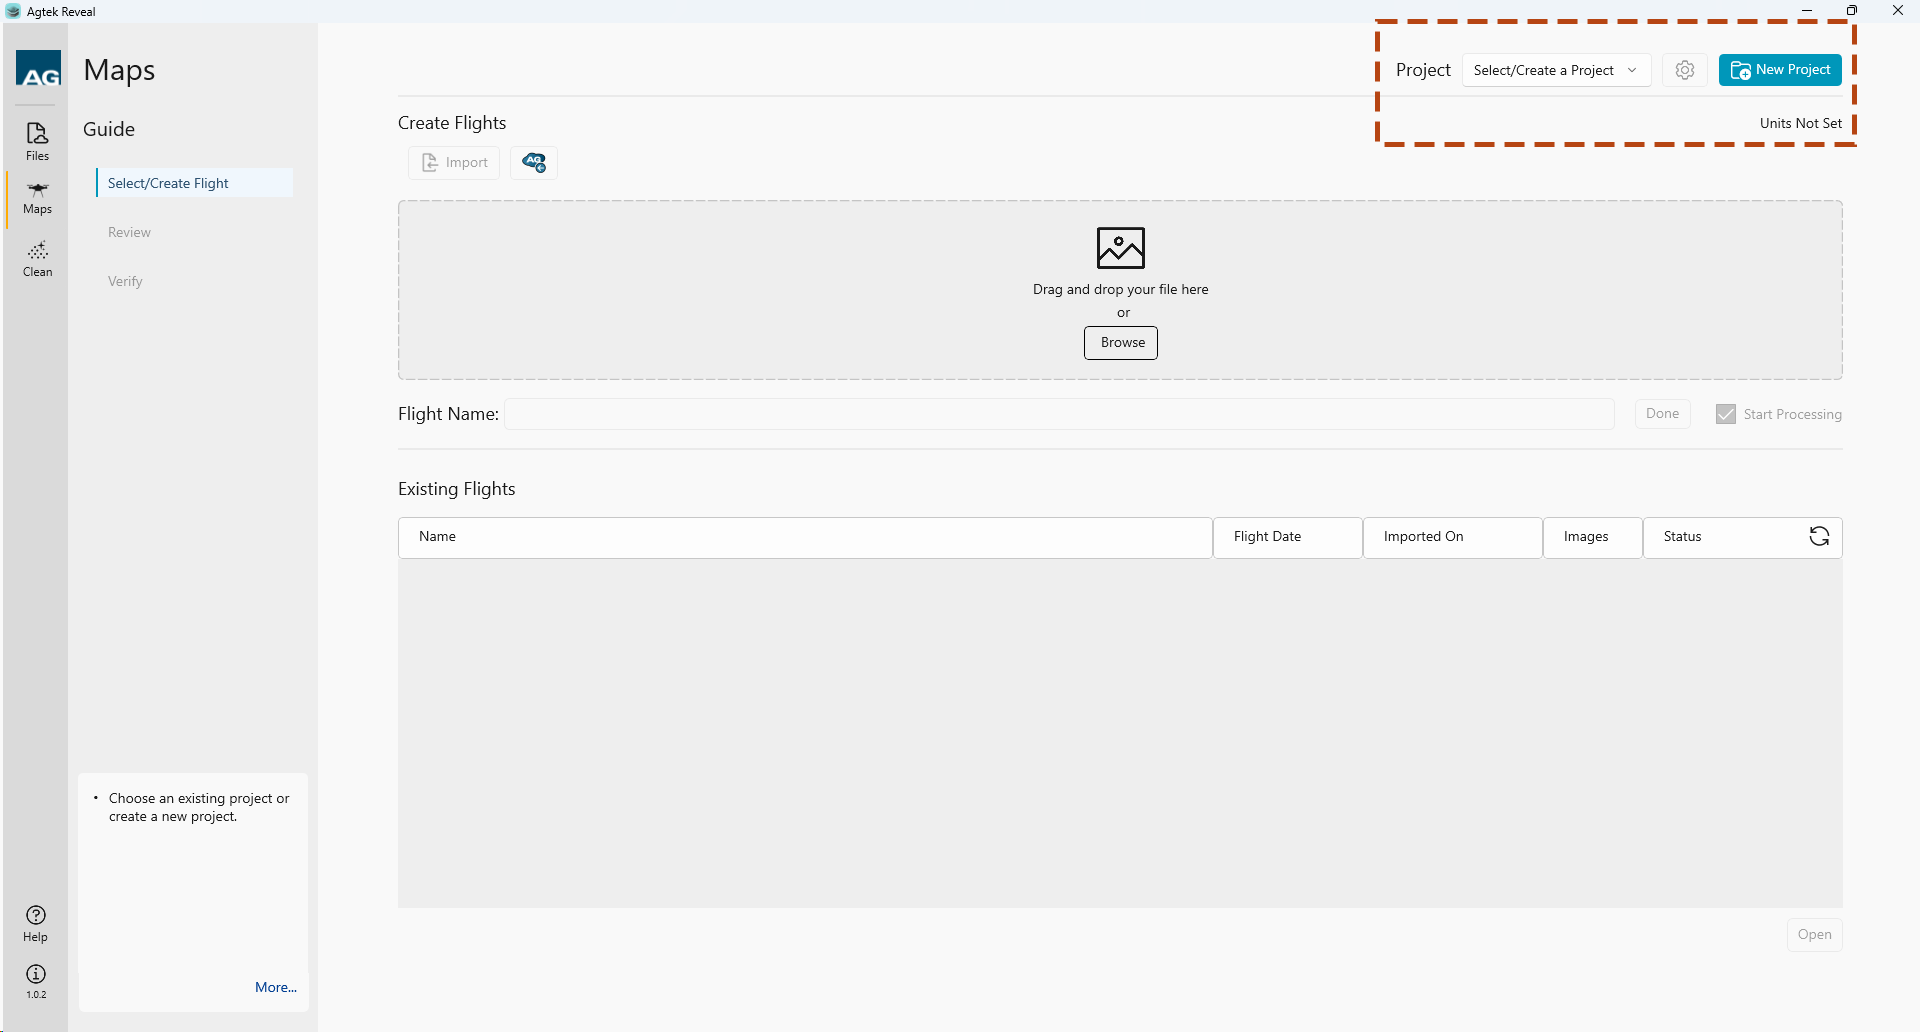The width and height of the screenshot is (1920, 1032).
Task: Click the cloud download icon beside Import
Action: (534, 163)
